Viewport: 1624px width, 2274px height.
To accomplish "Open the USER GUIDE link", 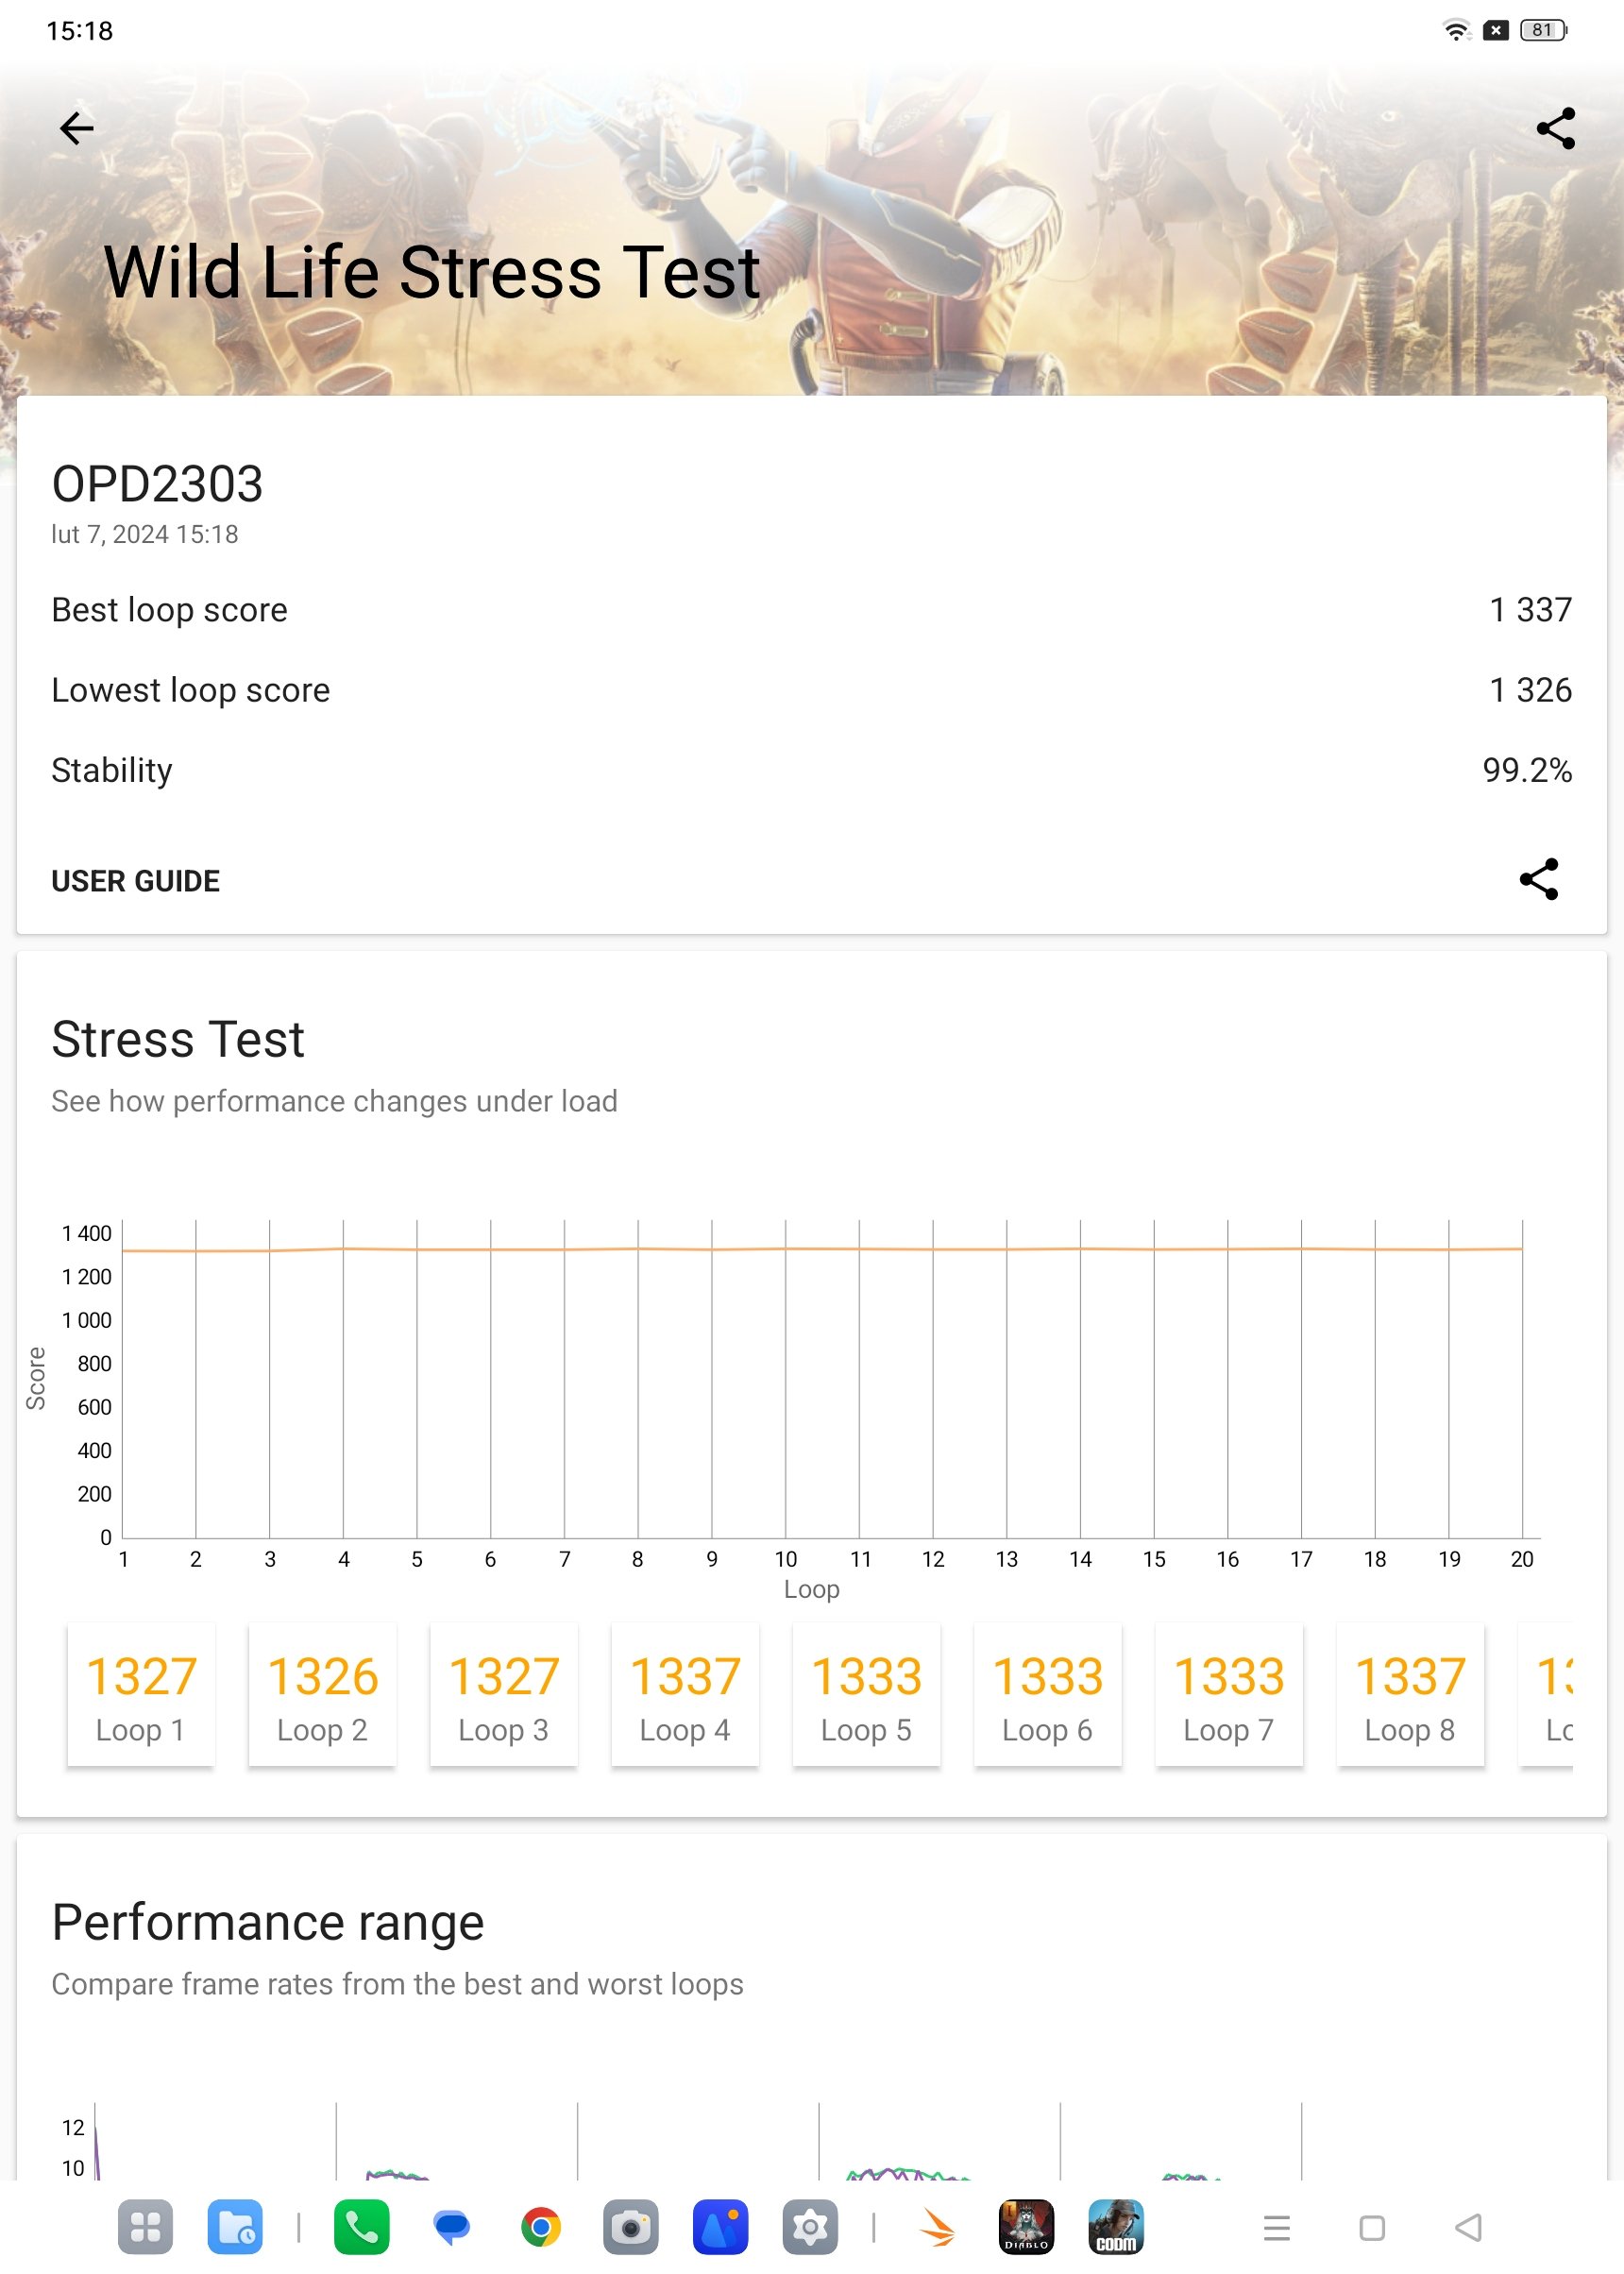I will click(x=135, y=881).
